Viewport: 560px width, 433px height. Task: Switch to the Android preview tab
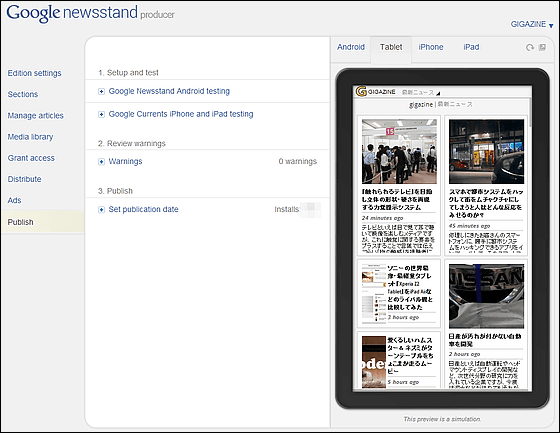pos(351,47)
